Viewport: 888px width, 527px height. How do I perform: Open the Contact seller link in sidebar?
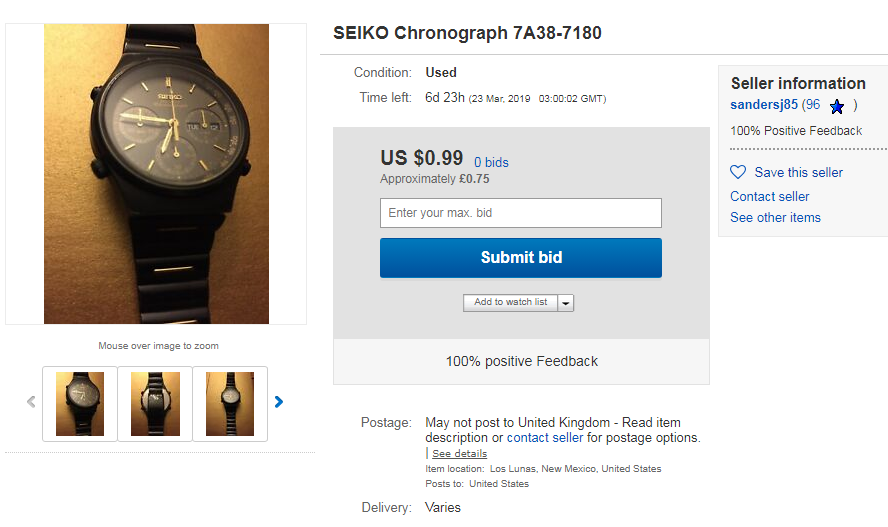770,196
